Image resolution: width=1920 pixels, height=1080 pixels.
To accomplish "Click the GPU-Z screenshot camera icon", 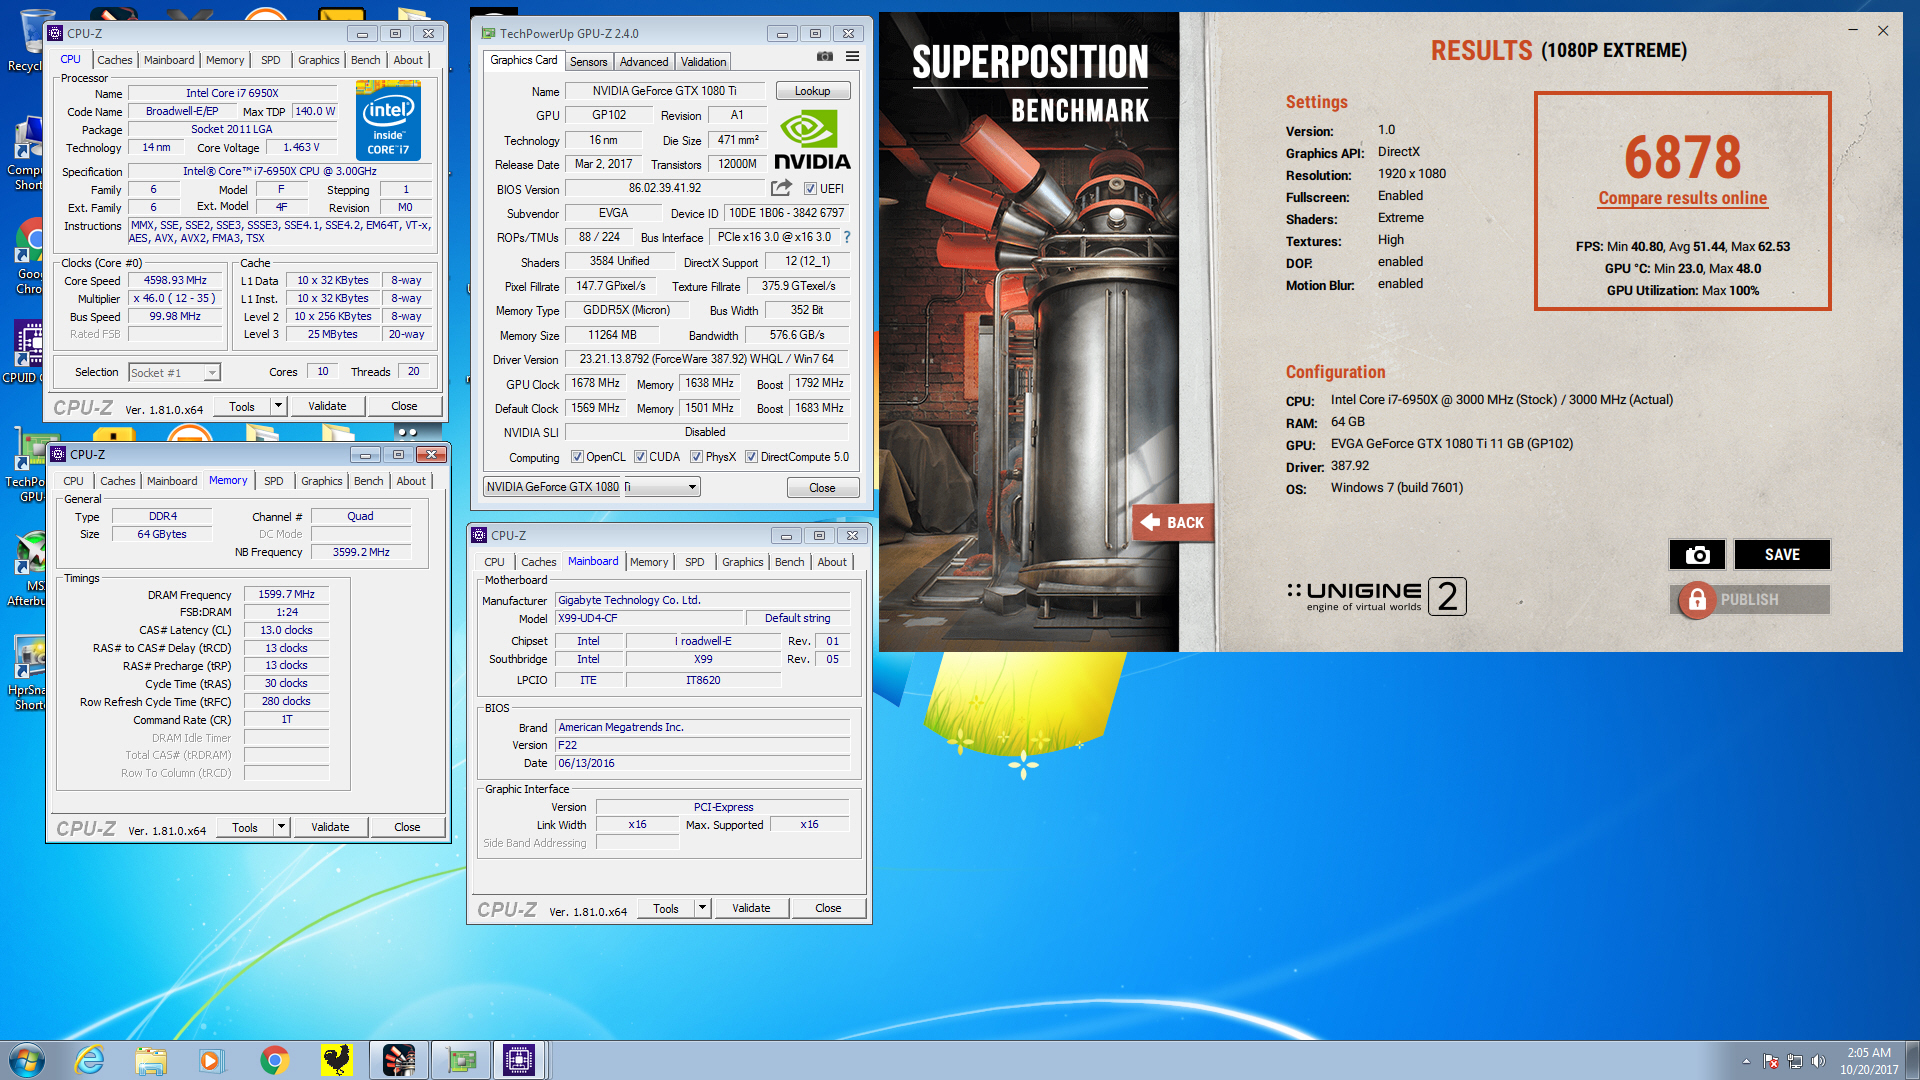I will pyautogui.click(x=824, y=57).
